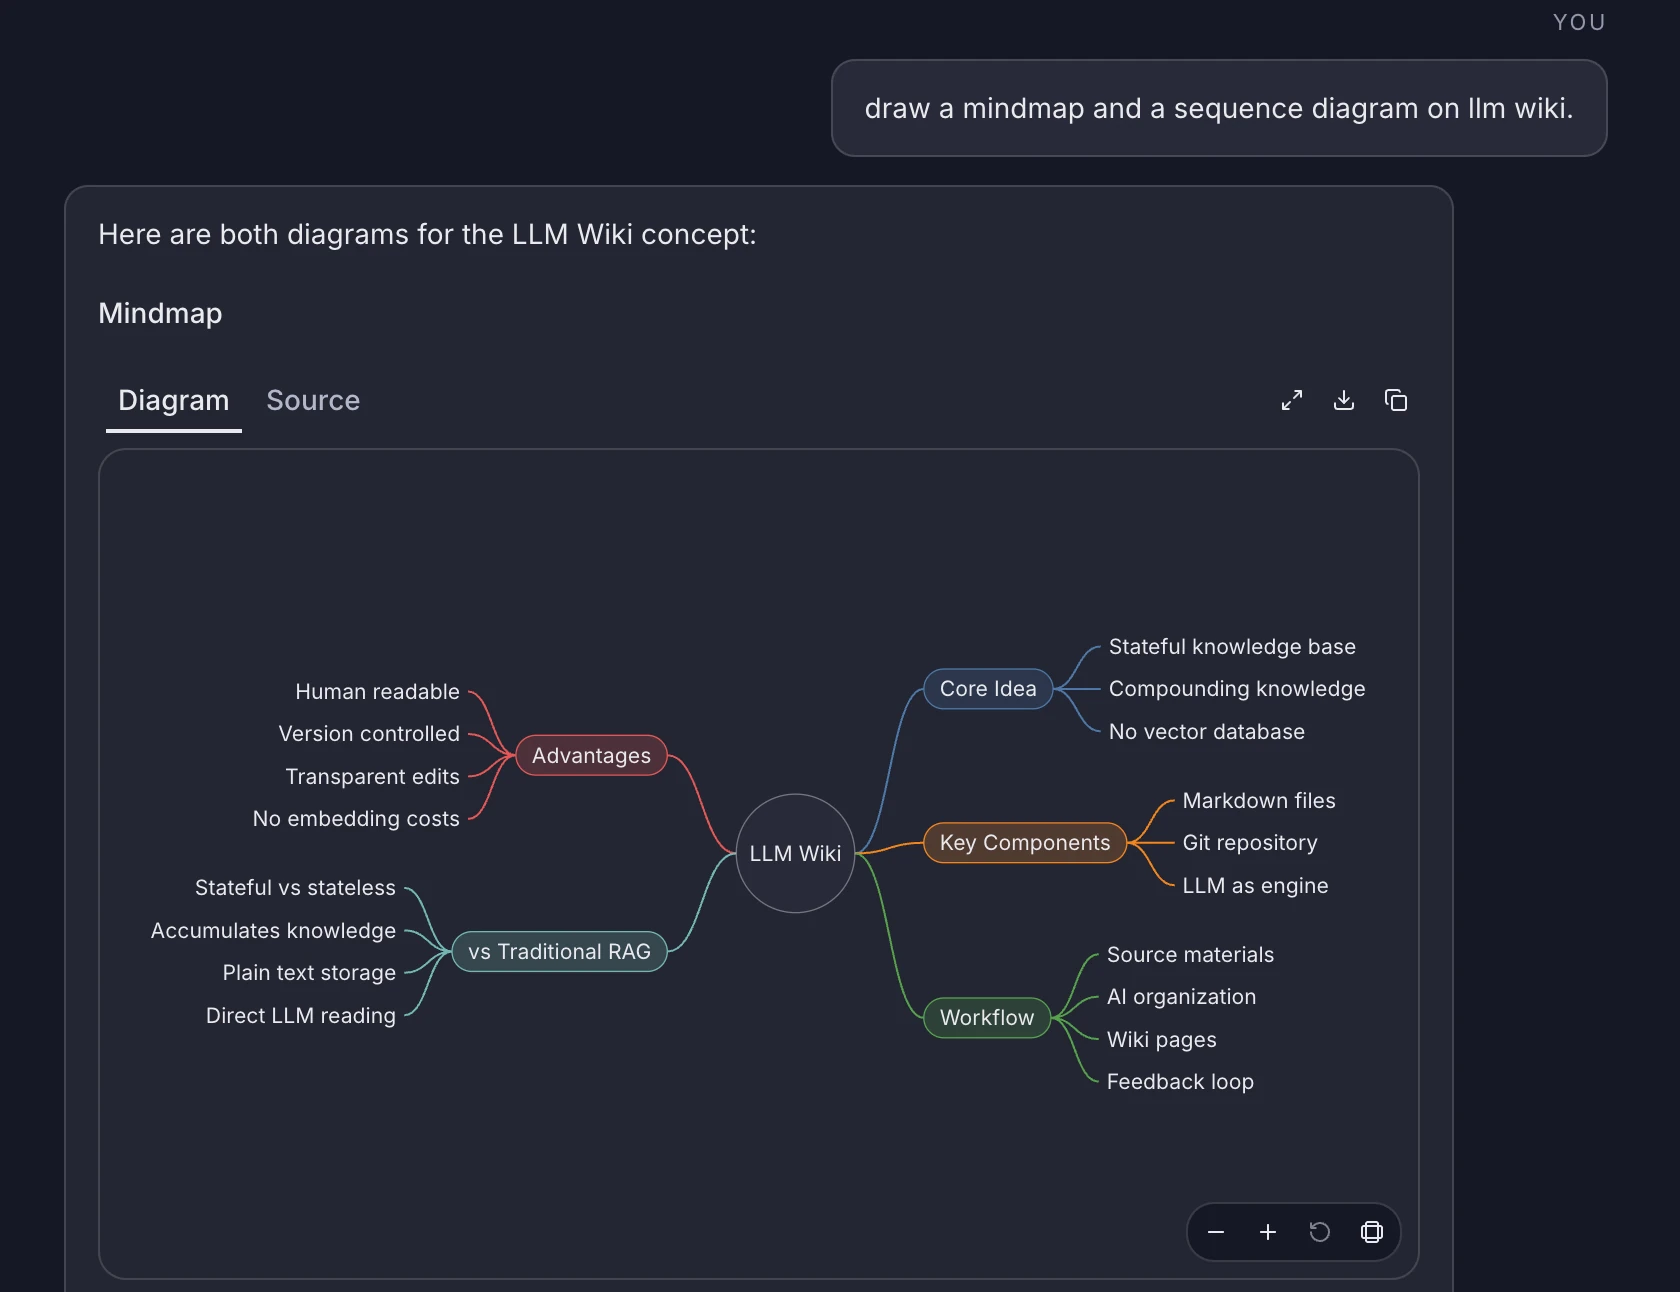Select the Key Components node

(1025, 843)
